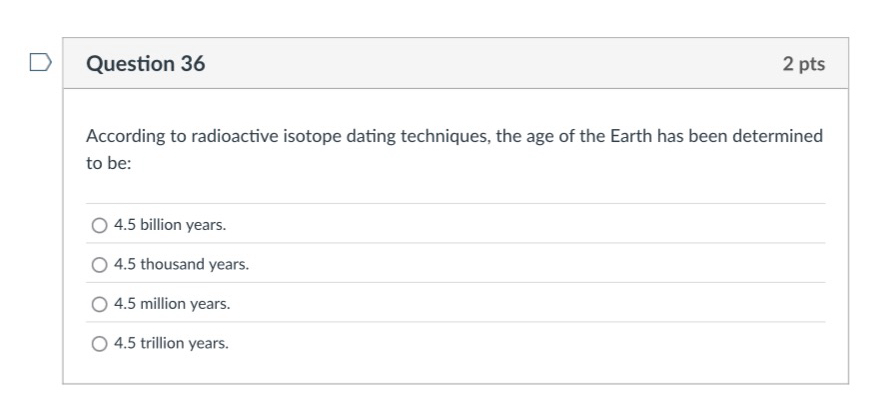Click the '4.5 trillion years.' answer text
Image resolution: width=883 pixels, height=409 pixels.
coord(171,344)
